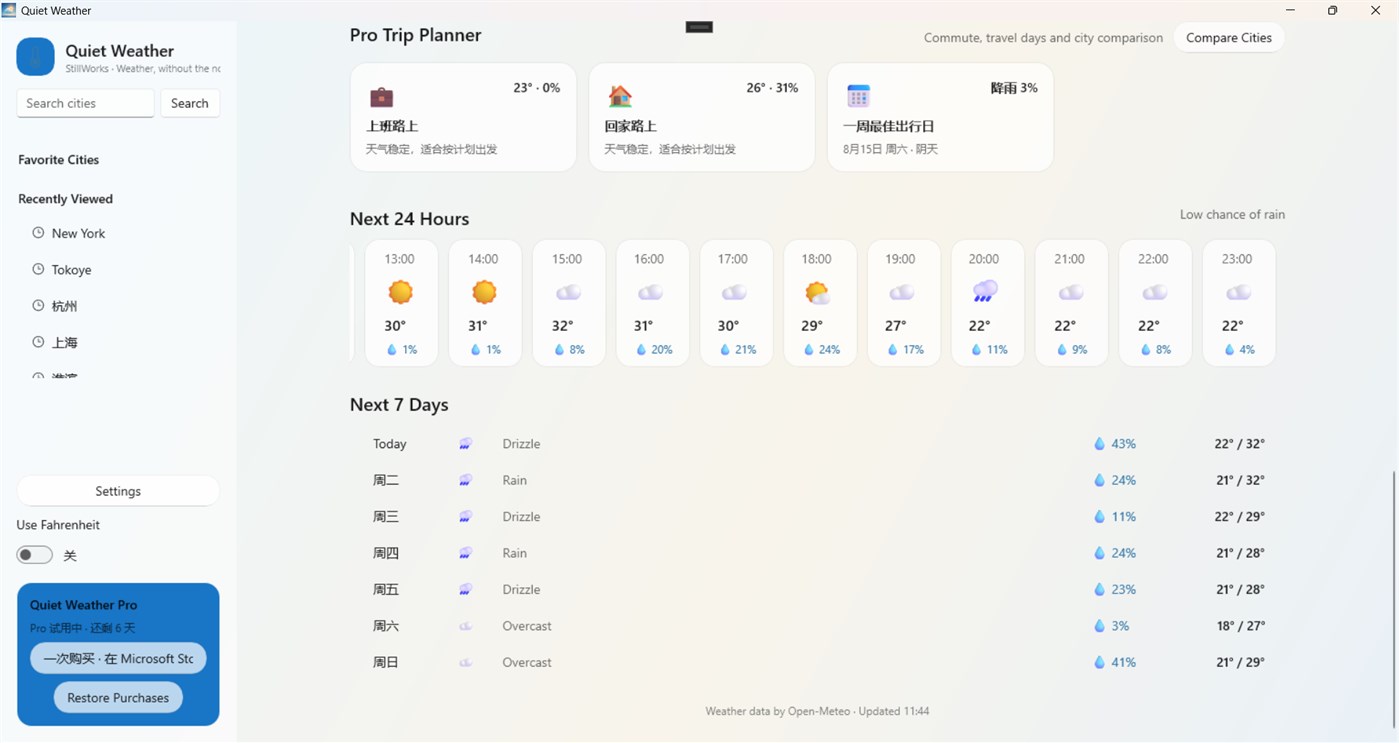Open the 回家路上 trip card
This screenshot has width=1399, height=743.
702,117
